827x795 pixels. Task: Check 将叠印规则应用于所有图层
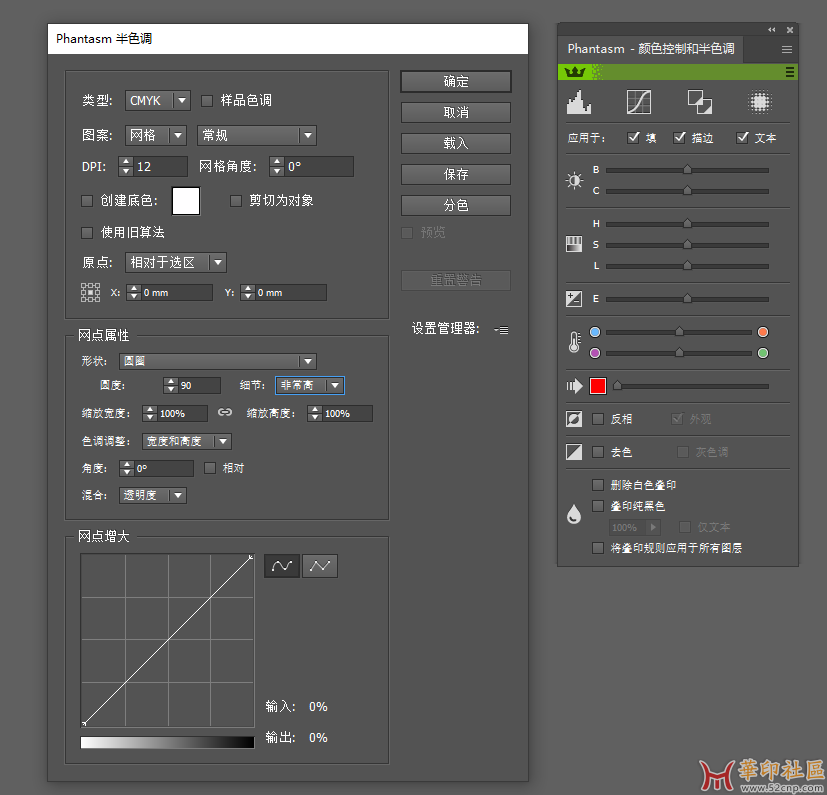[598, 548]
